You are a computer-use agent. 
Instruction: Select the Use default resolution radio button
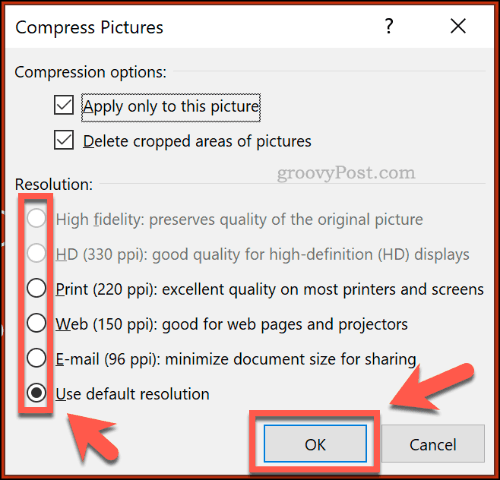(36, 393)
